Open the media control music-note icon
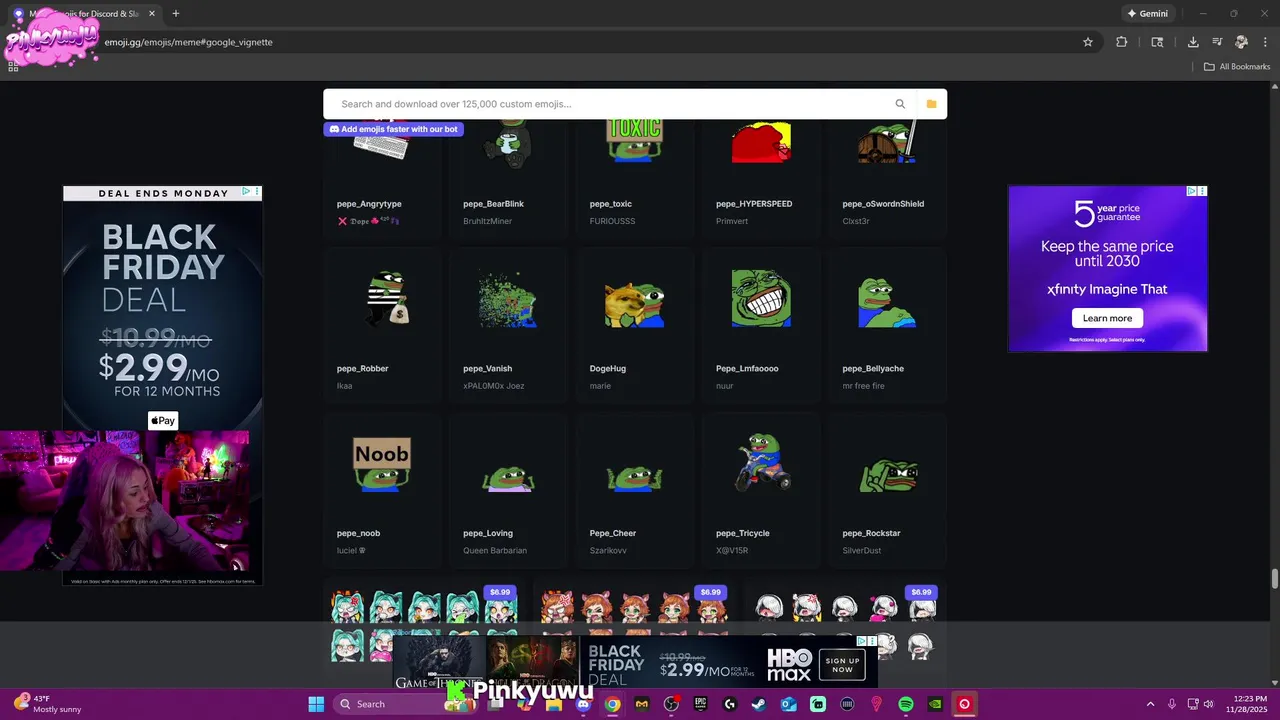 1217,42
